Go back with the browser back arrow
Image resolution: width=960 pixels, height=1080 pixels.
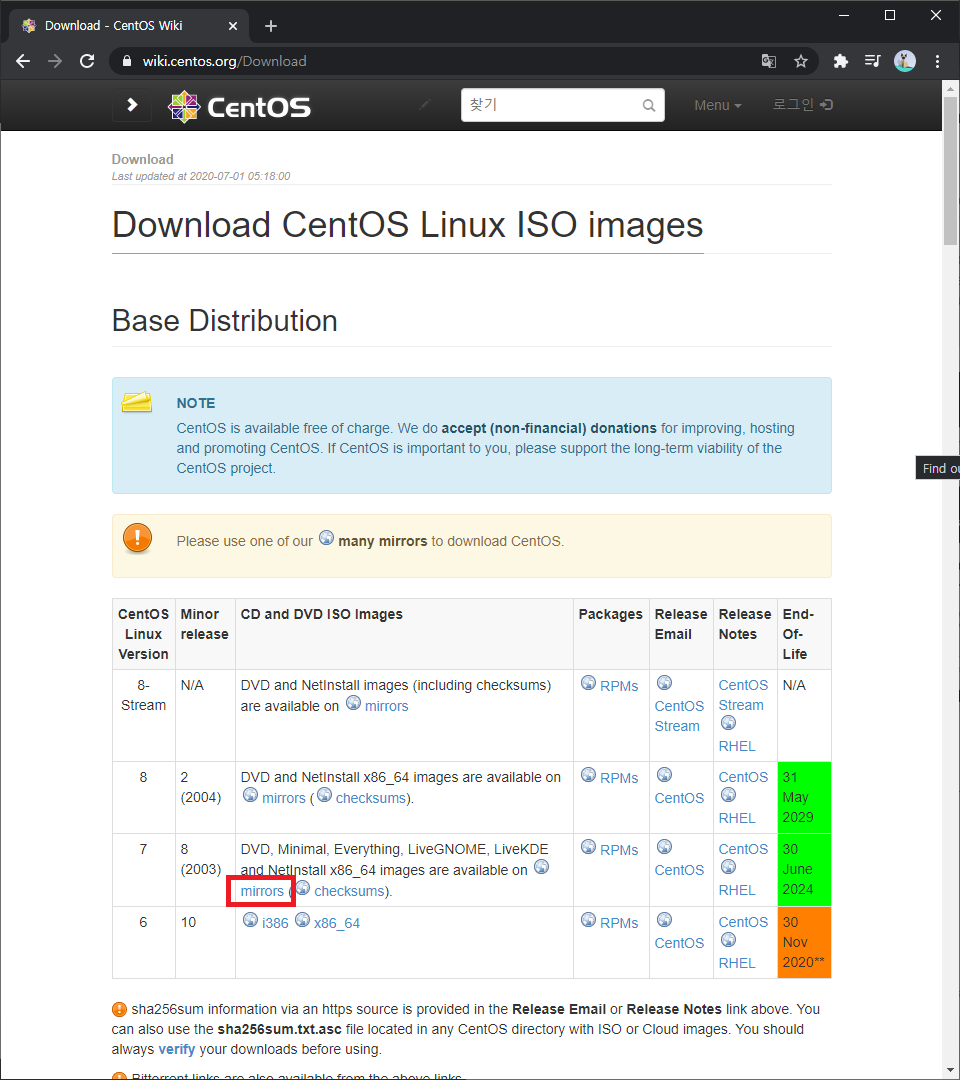click(23, 61)
